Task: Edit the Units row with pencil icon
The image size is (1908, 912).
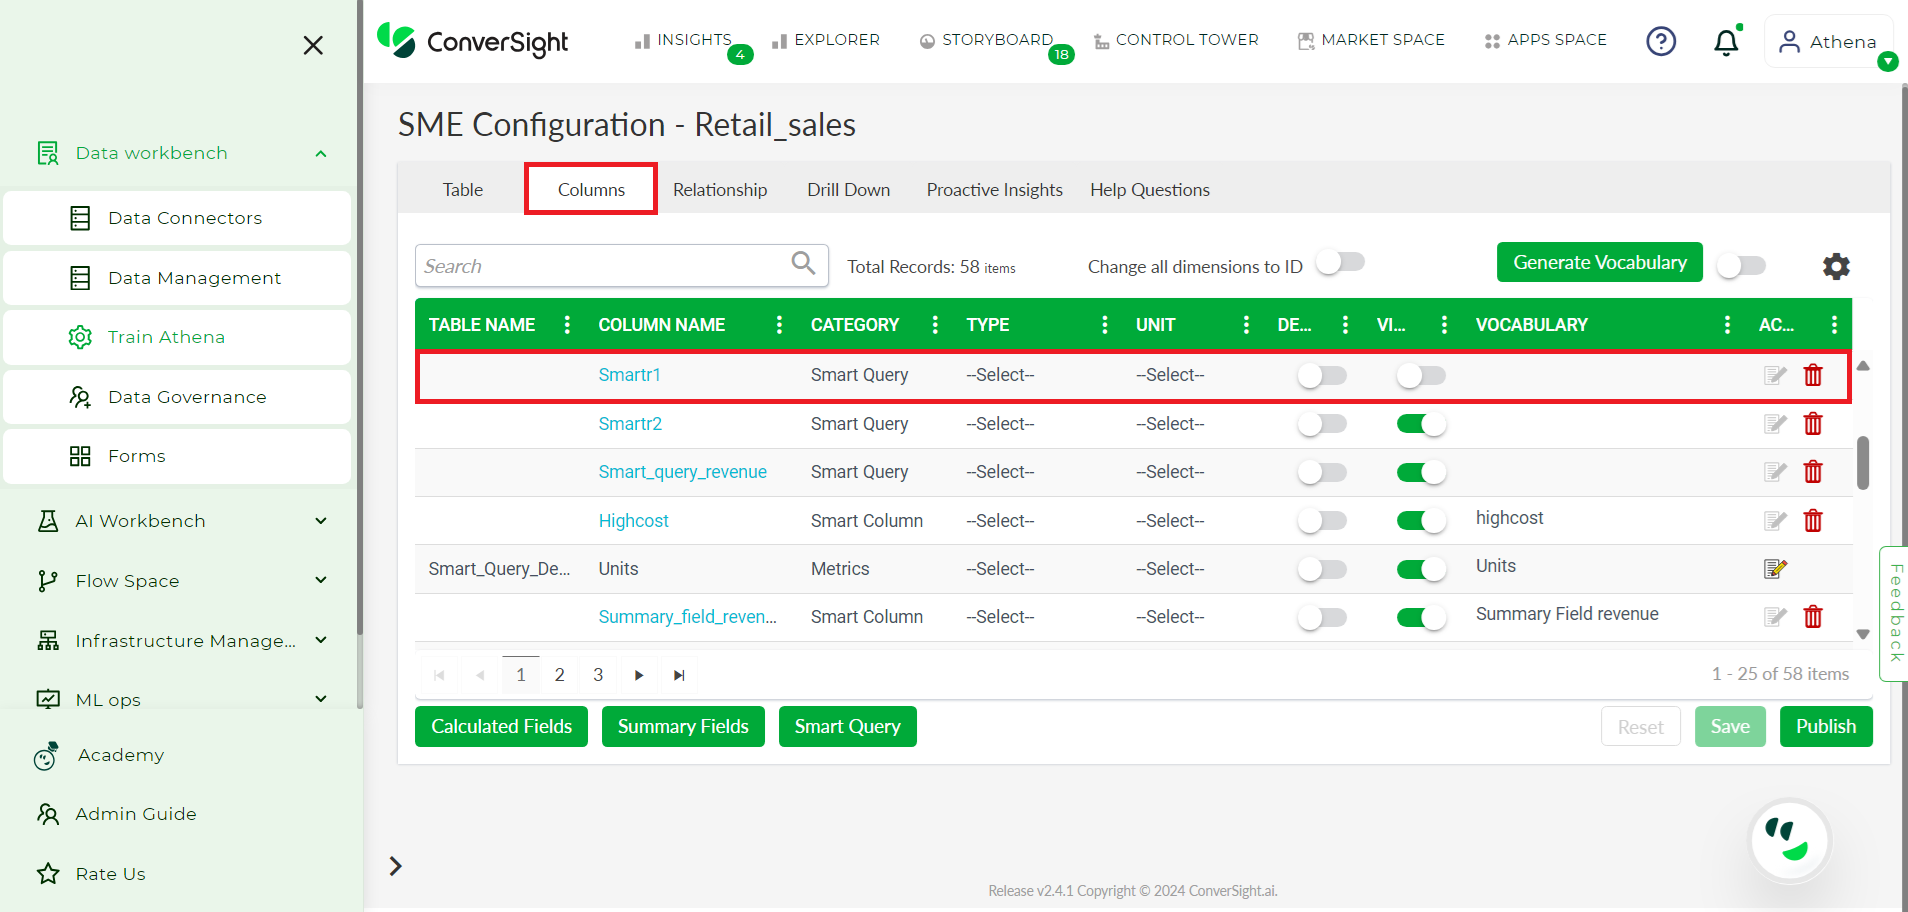Action: [1775, 569]
